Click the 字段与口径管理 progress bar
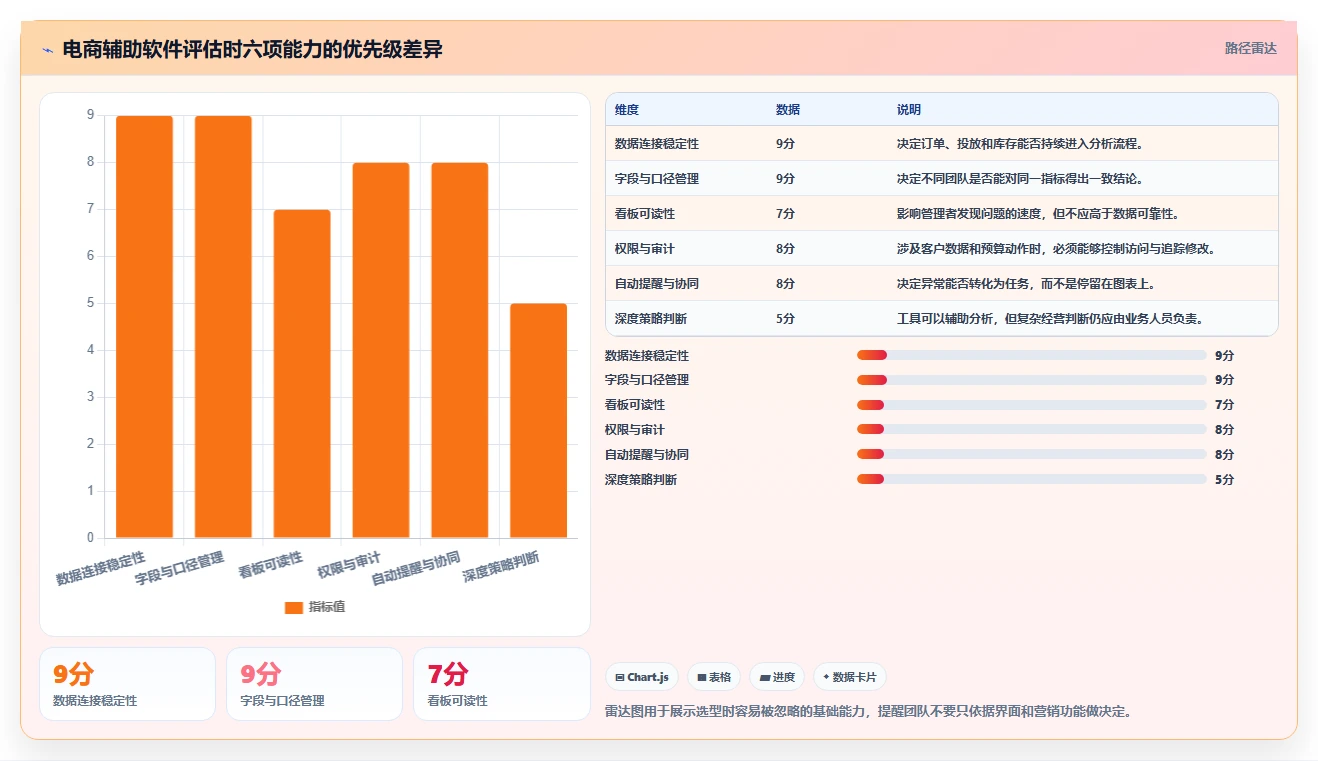Image resolution: width=1318 pixels, height=761 pixels. pos(1032,380)
